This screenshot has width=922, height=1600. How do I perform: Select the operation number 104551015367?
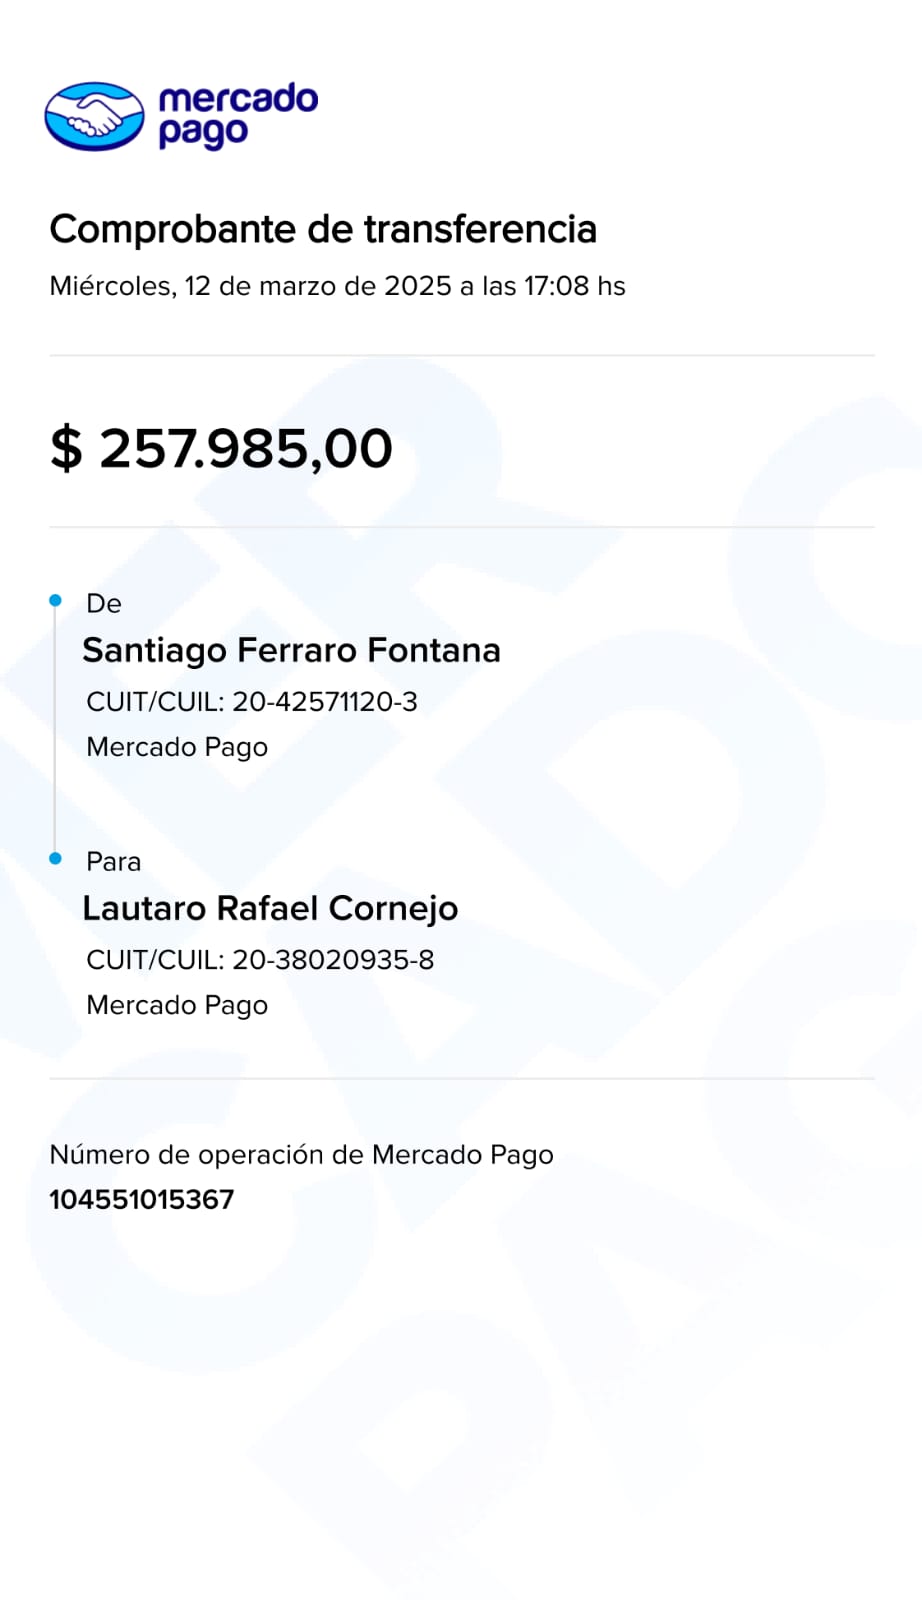[141, 1200]
